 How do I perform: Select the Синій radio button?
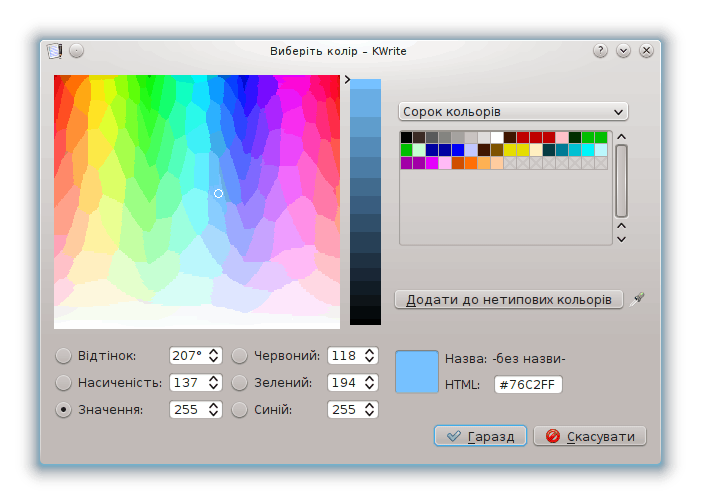click(240, 409)
